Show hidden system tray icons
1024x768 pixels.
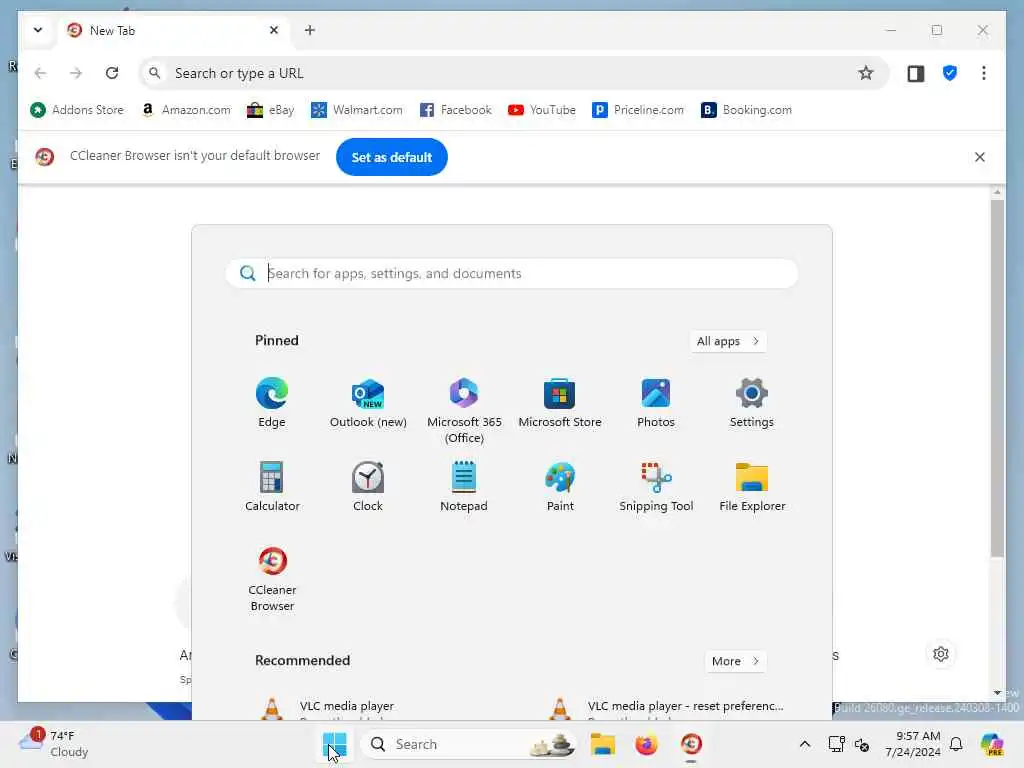point(805,744)
